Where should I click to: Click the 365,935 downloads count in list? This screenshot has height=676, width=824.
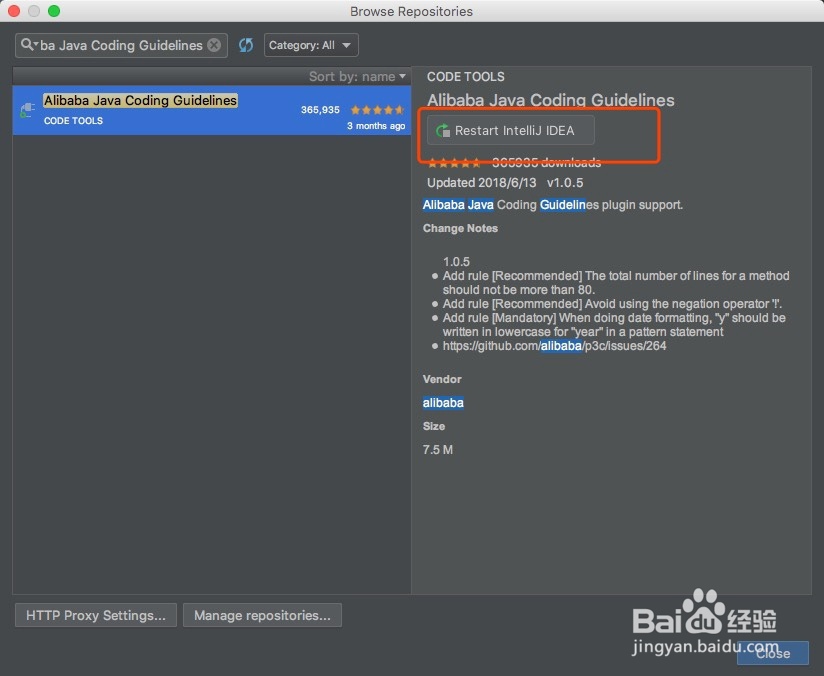(320, 110)
